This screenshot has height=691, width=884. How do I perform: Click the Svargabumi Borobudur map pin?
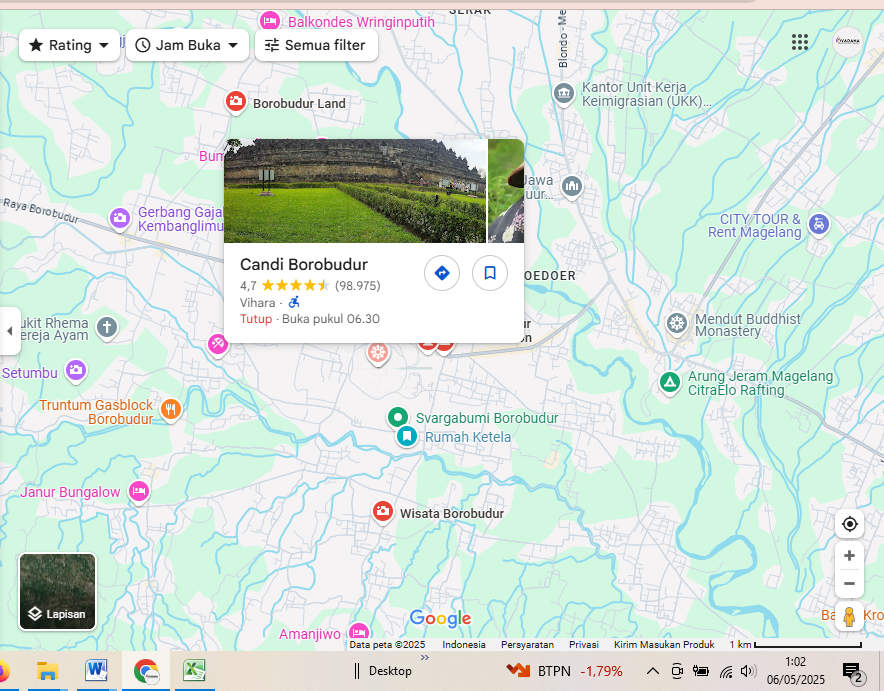point(397,417)
